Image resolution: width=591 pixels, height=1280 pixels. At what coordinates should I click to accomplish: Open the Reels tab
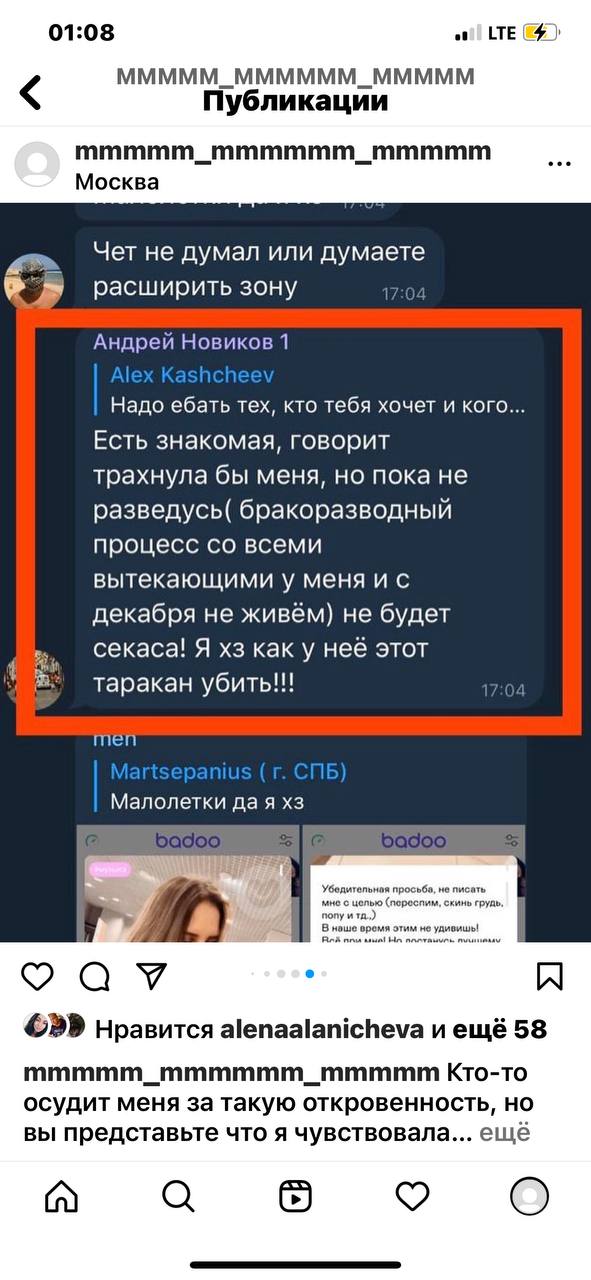click(x=295, y=1194)
